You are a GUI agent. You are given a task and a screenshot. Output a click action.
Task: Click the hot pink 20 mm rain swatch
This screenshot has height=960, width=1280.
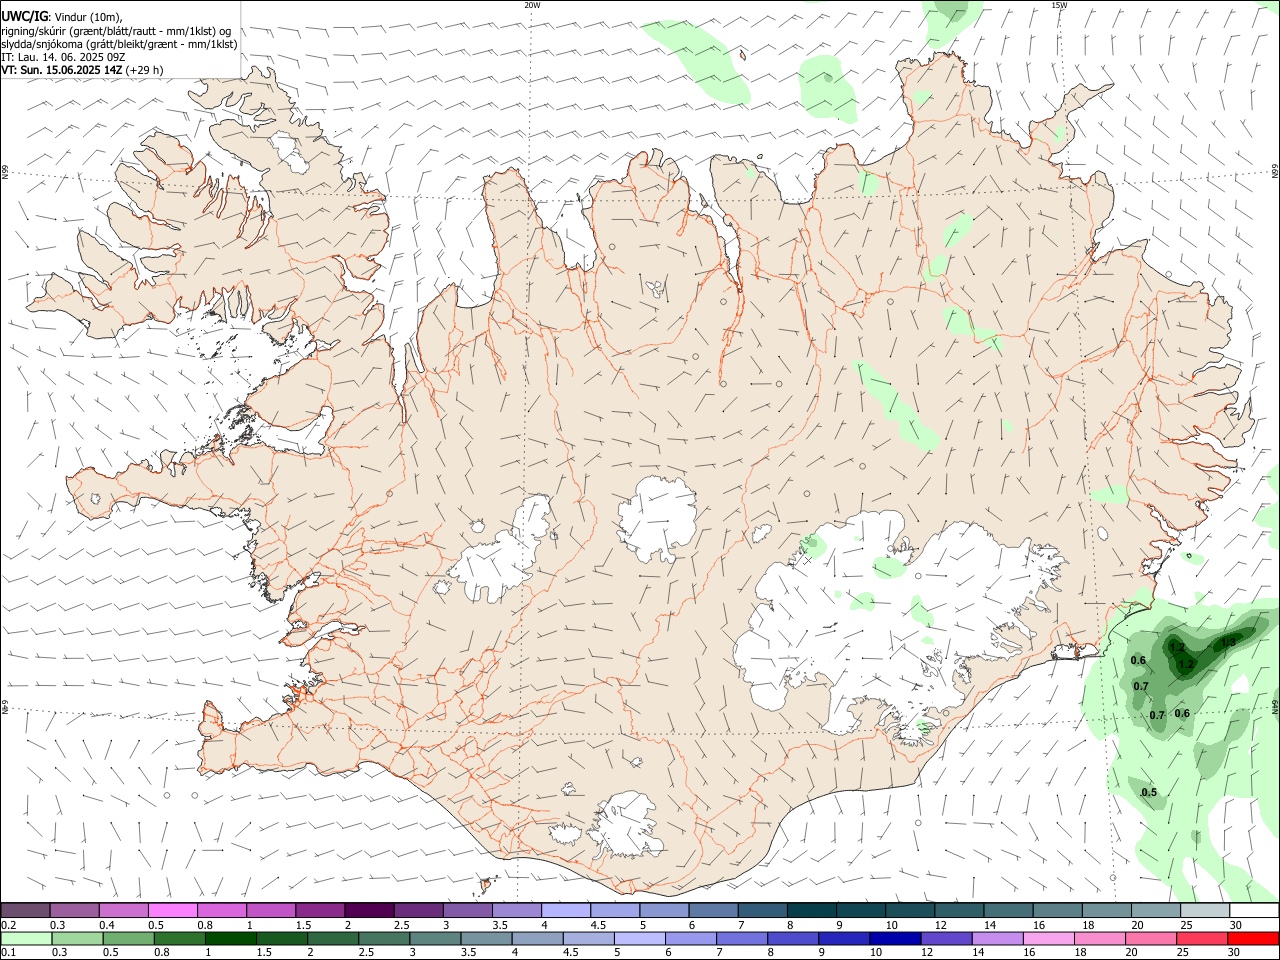1149,938
